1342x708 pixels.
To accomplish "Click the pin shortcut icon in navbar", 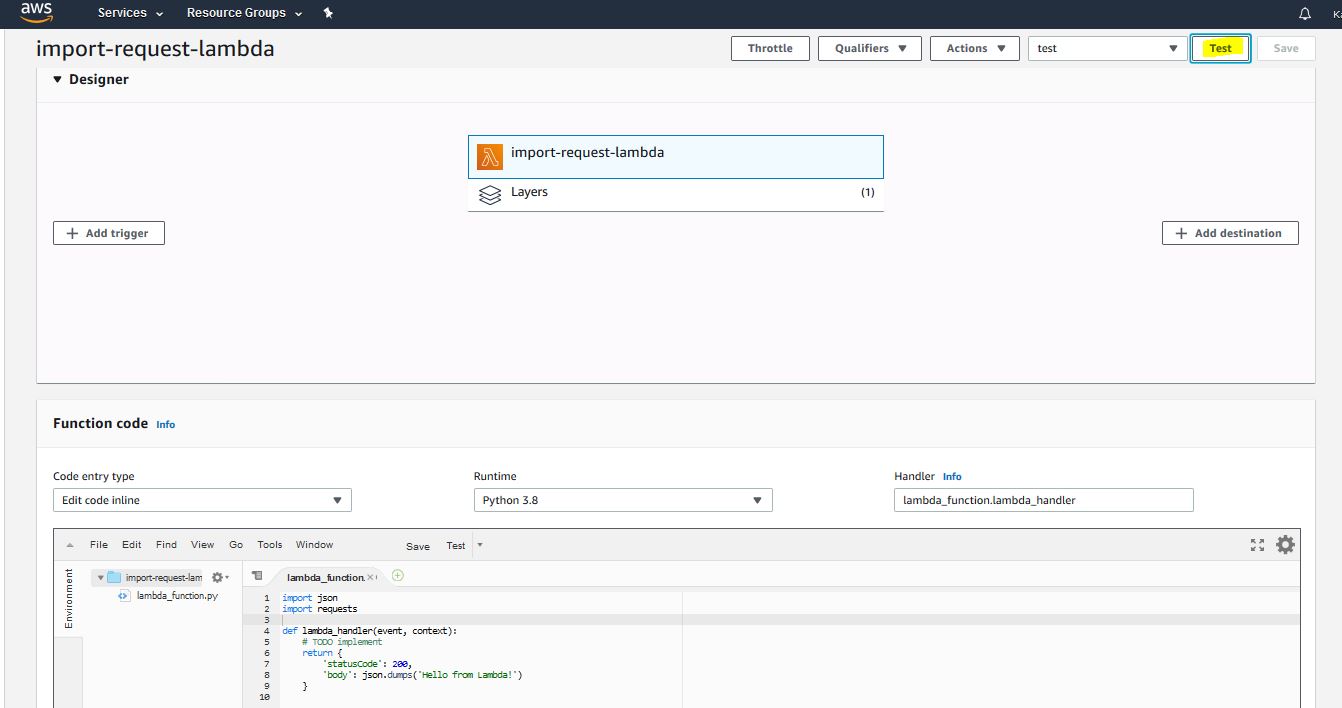I will [329, 13].
